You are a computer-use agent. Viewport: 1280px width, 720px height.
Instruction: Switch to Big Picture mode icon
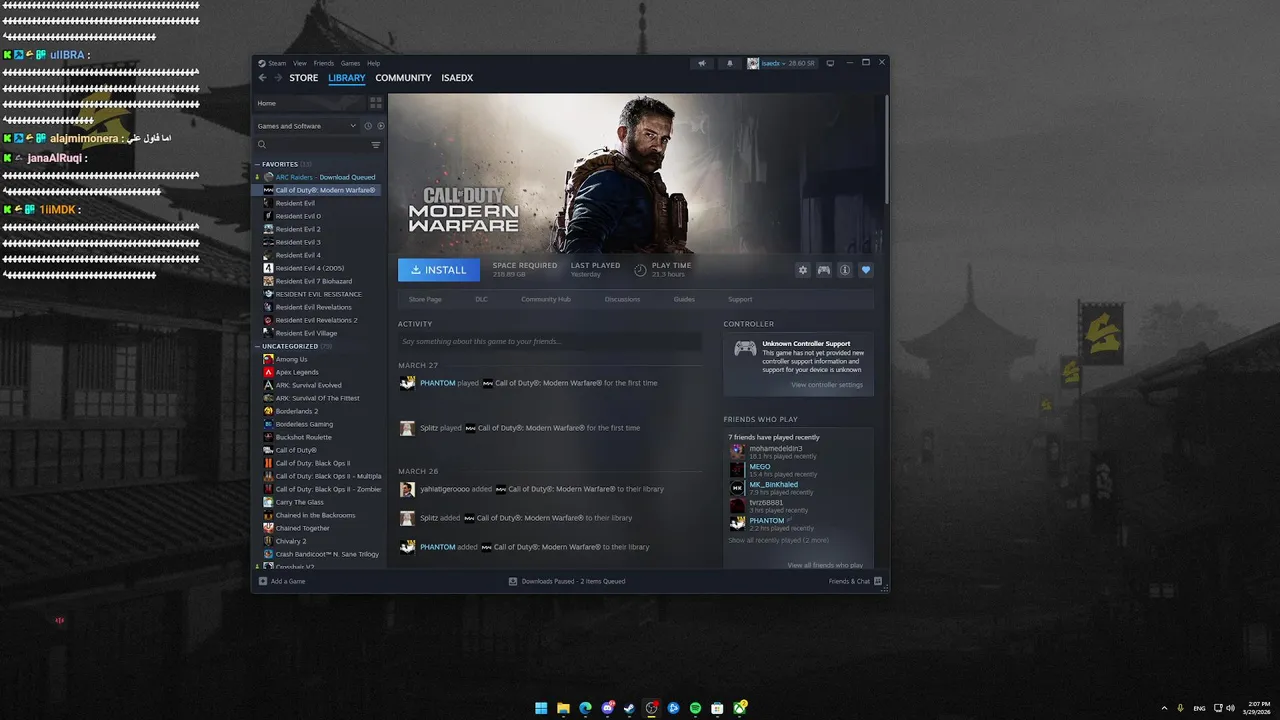[x=830, y=63]
